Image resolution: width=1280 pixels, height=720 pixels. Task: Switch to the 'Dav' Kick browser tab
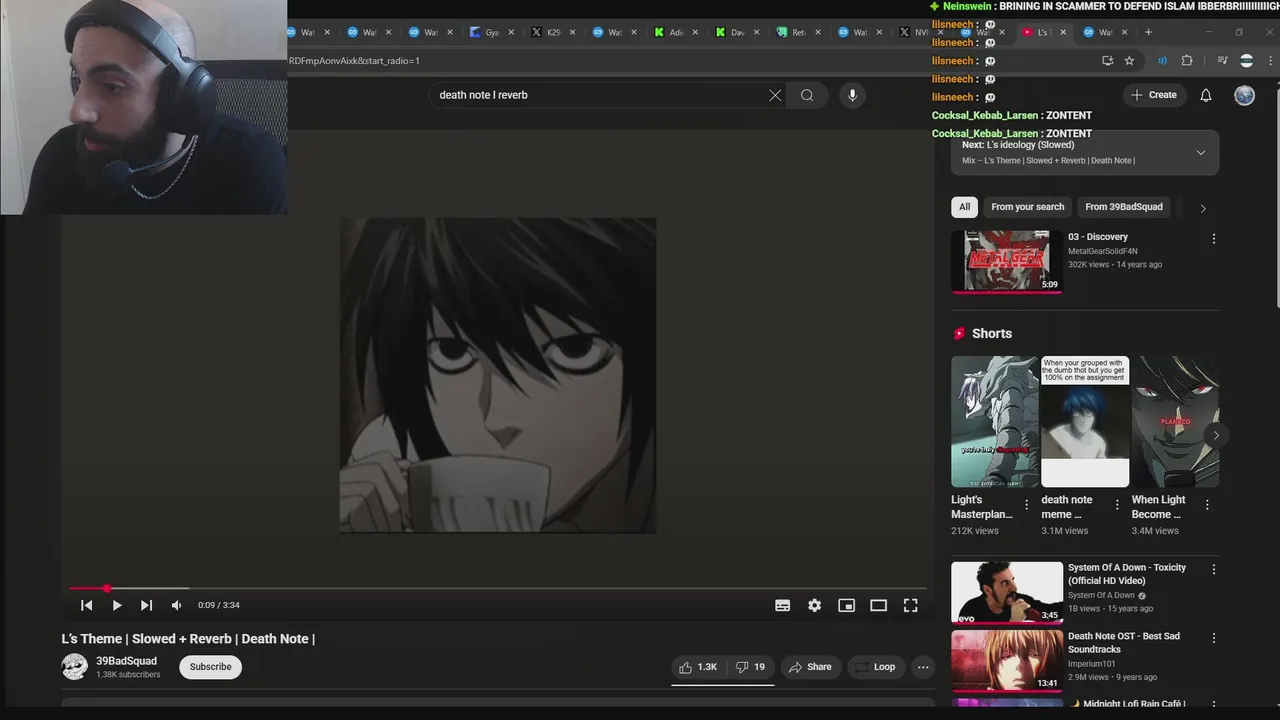coord(738,32)
